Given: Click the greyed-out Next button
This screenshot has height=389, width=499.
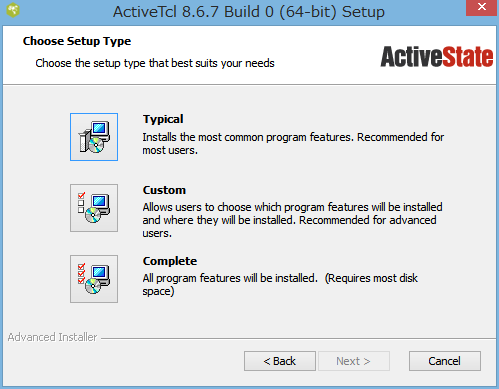Looking at the screenshot, I should [x=354, y=361].
